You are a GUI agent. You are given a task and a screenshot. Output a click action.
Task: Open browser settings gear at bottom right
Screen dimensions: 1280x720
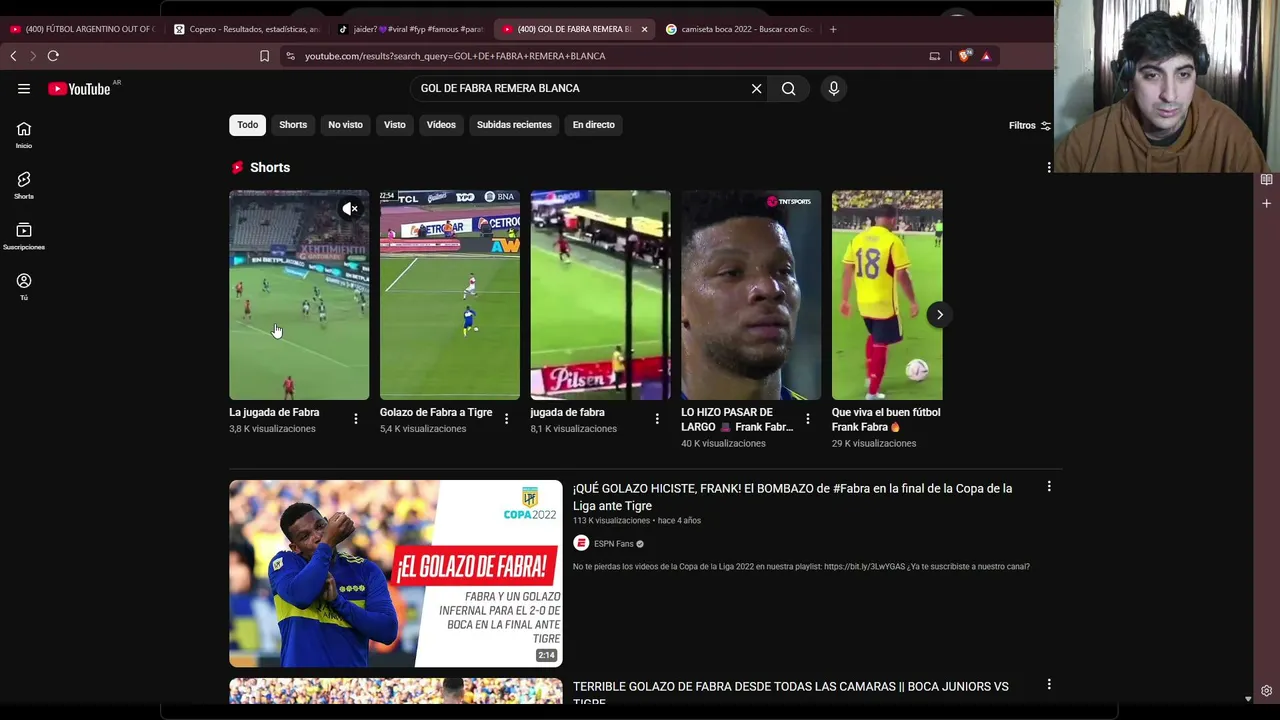[1267, 691]
